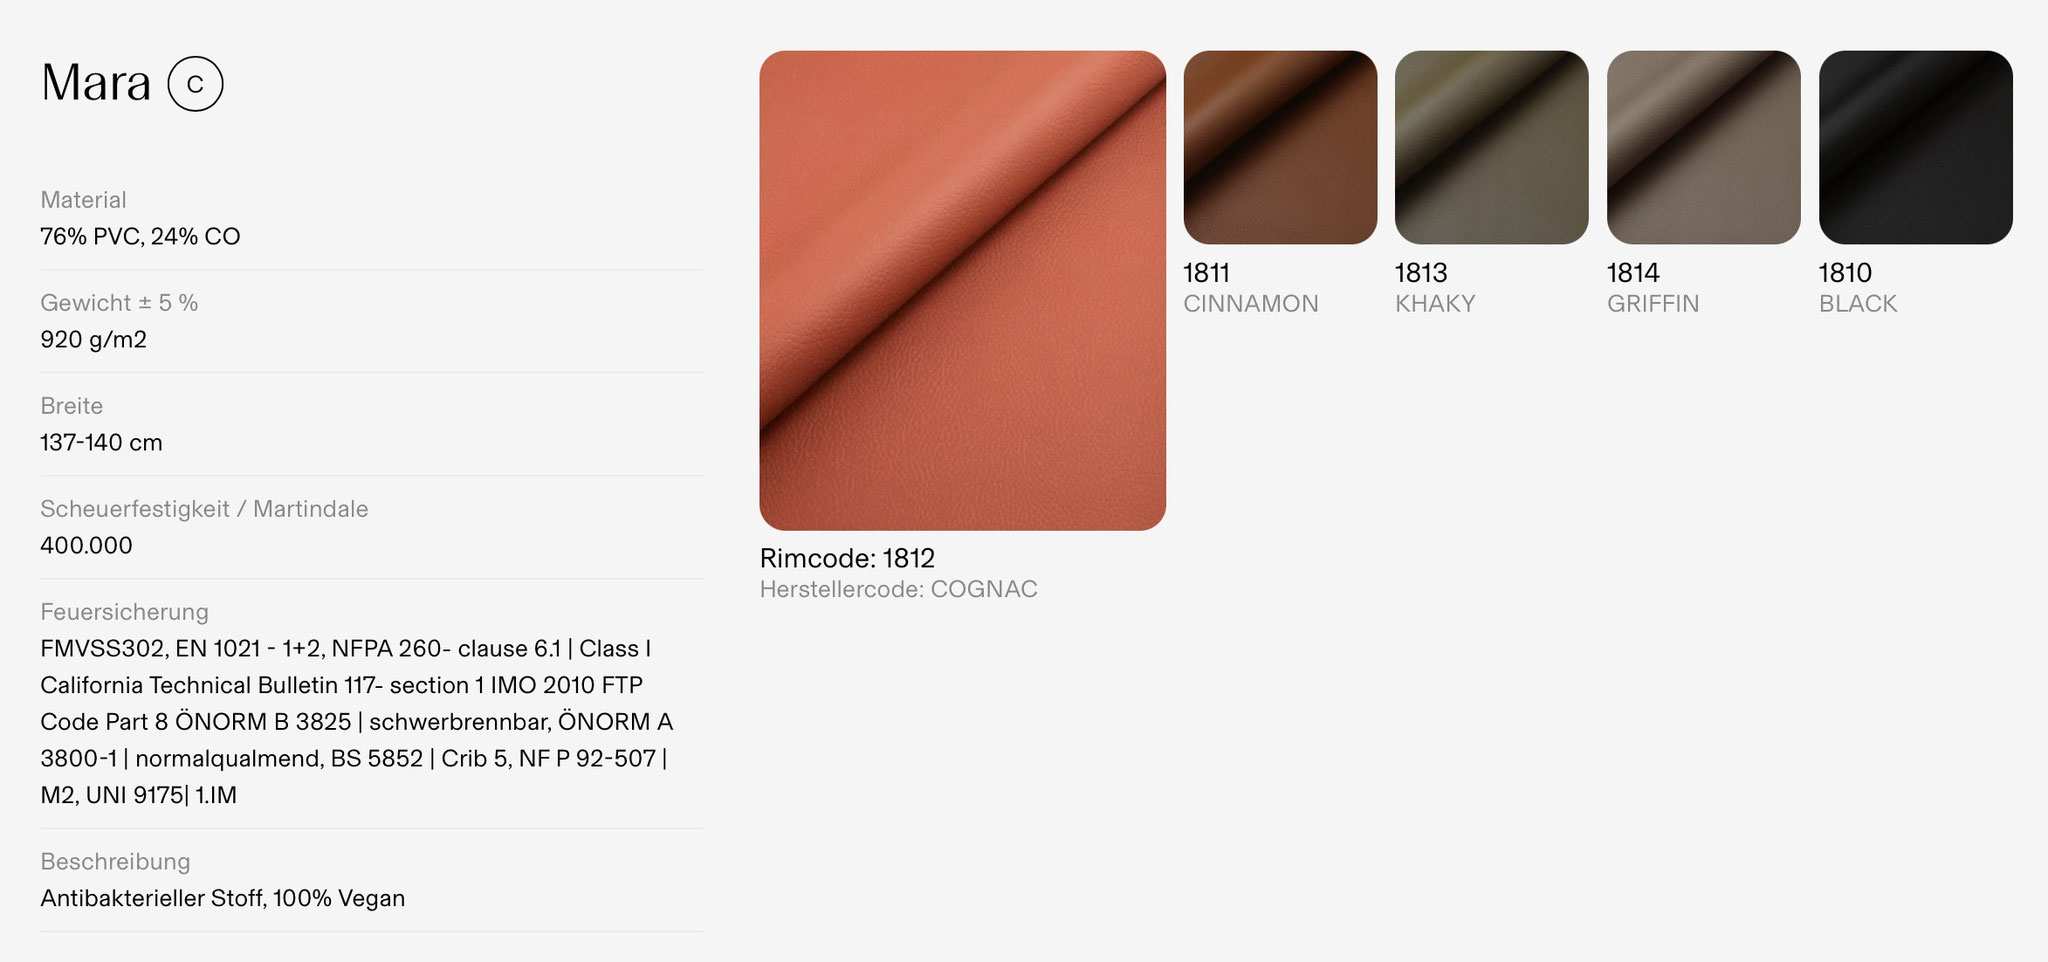Select the Khaky 1813 color swatch

tap(1491, 147)
